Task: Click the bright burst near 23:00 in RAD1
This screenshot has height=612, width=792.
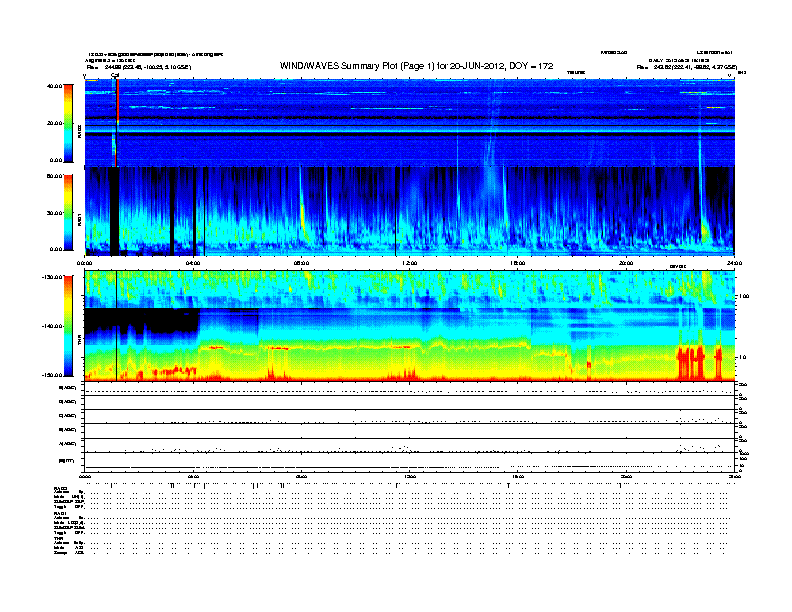Action: [704, 230]
